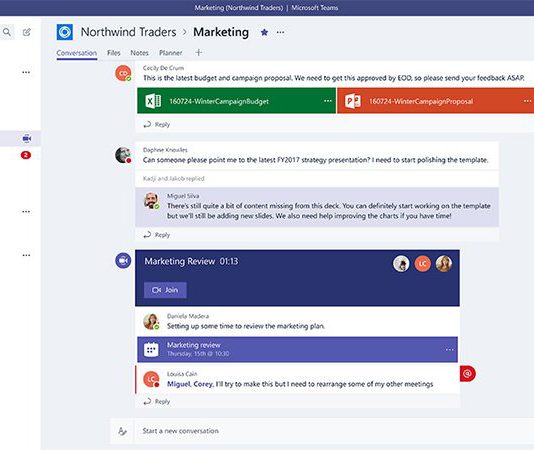This screenshot has height=450, width=534.
Task: Click the Northwind Traders team logo
Action: click(65, 32)
